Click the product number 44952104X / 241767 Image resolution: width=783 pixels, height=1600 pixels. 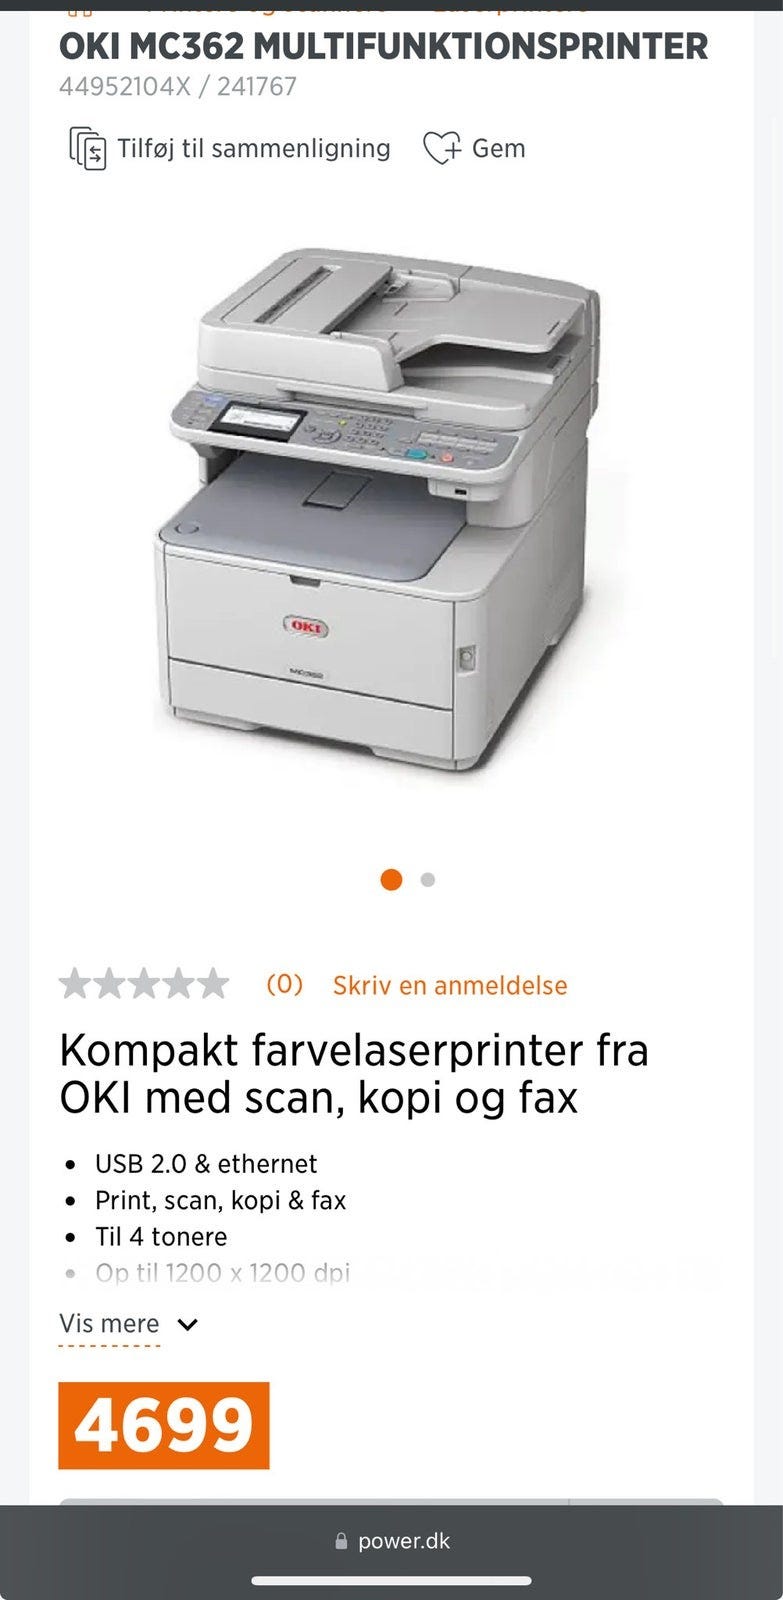click(178, 87)
